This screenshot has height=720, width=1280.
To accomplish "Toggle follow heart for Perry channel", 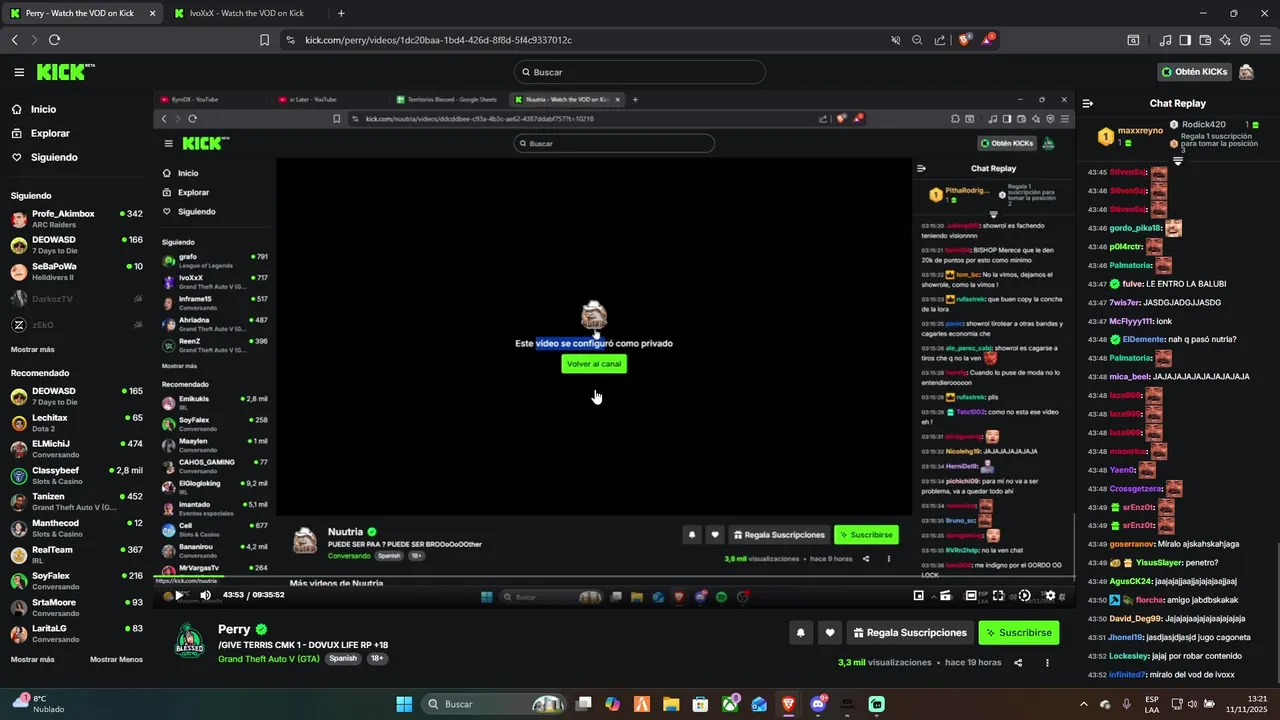I will 830,633.
